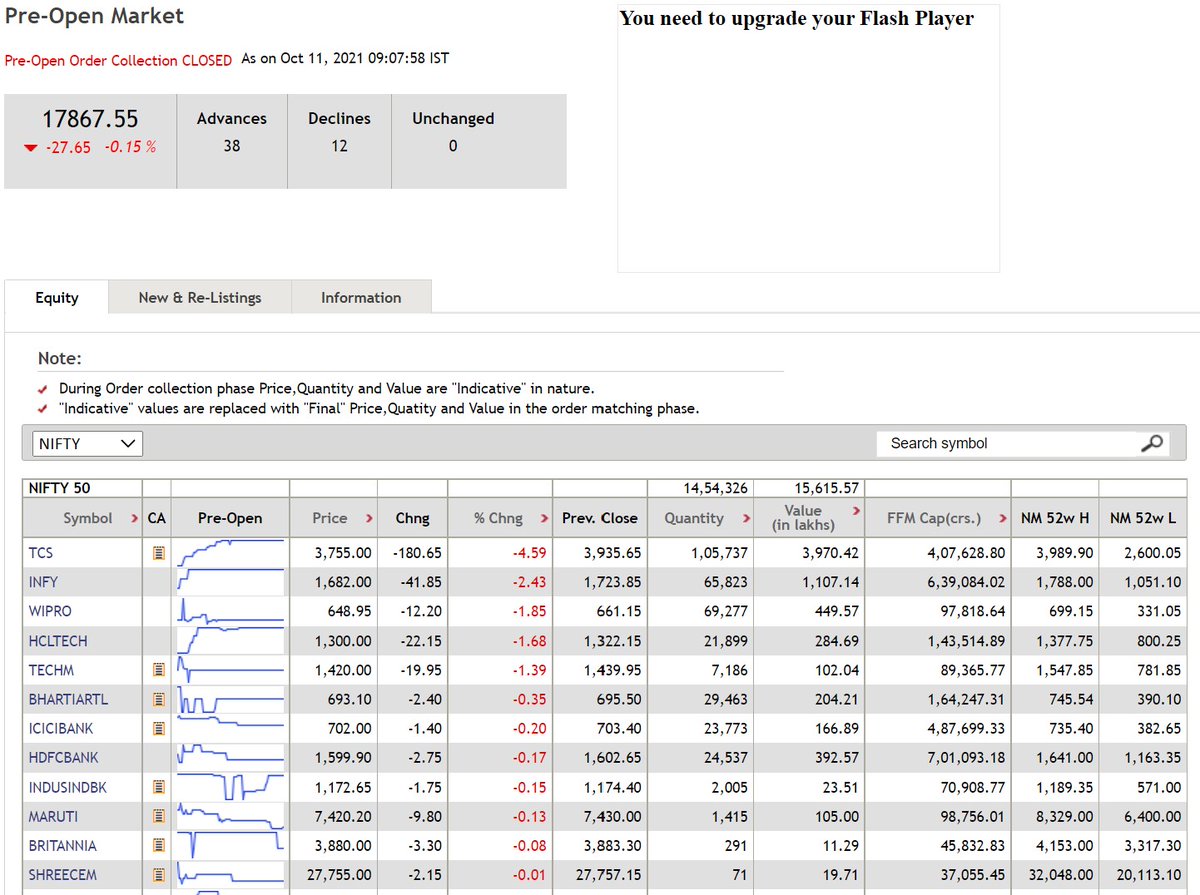Open the MARUTI symbol link
Image resolution: width=1200 pixels, height=895 pixels.
[x=53, y=817]
